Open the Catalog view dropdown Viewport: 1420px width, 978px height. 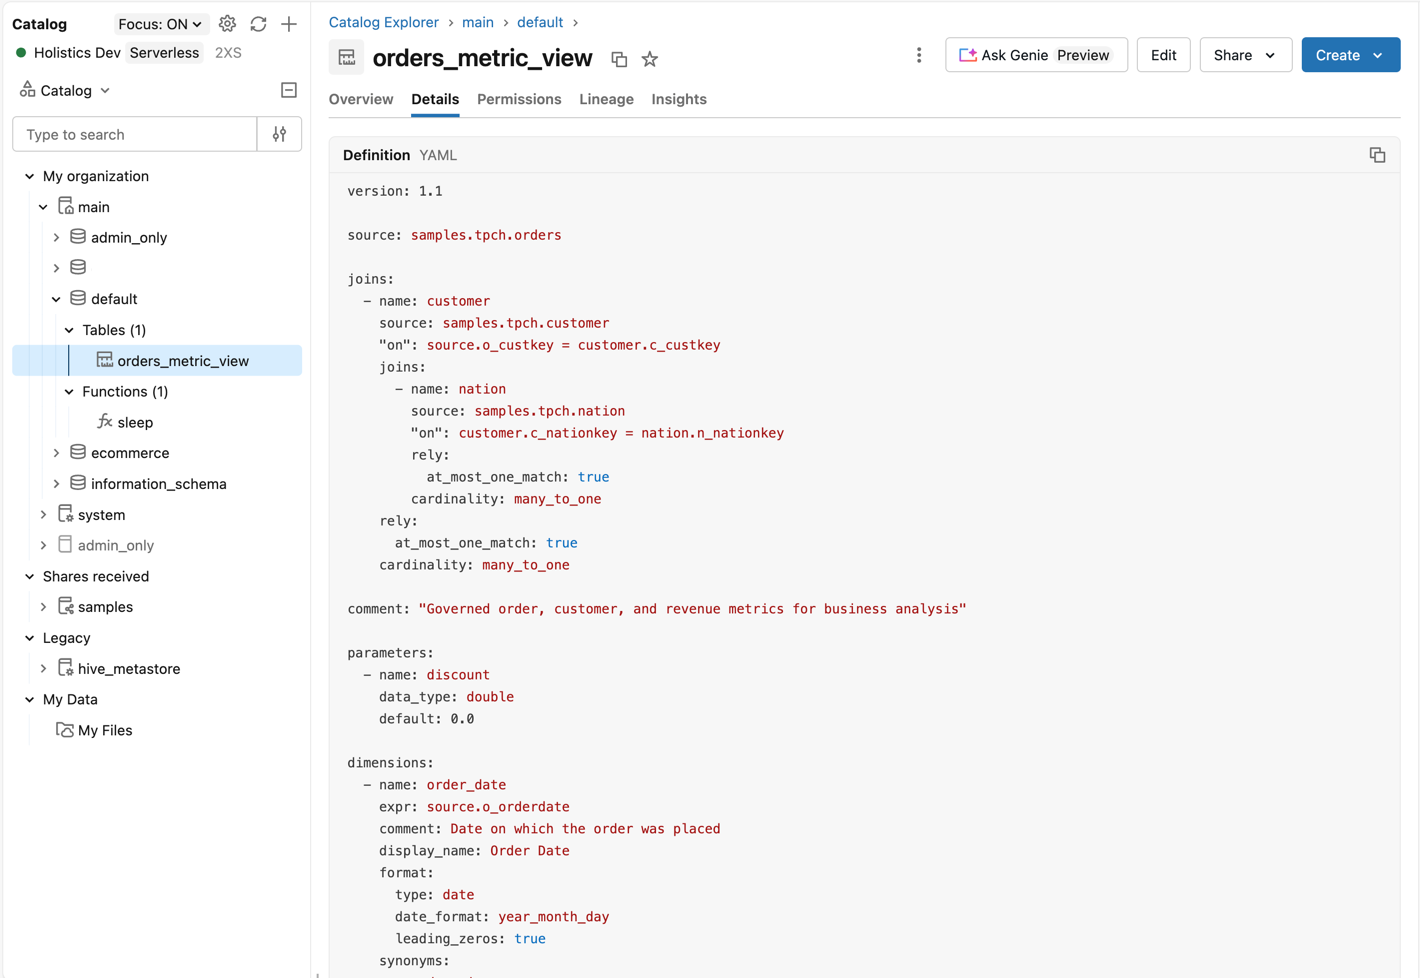pos(65,90)
